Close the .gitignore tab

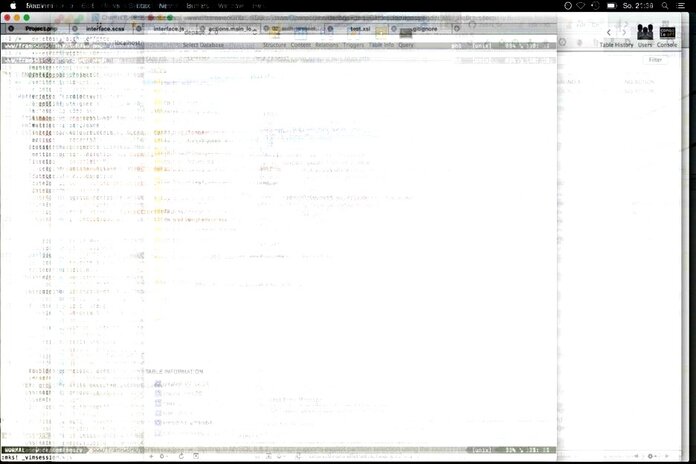(x=394, y=28)
